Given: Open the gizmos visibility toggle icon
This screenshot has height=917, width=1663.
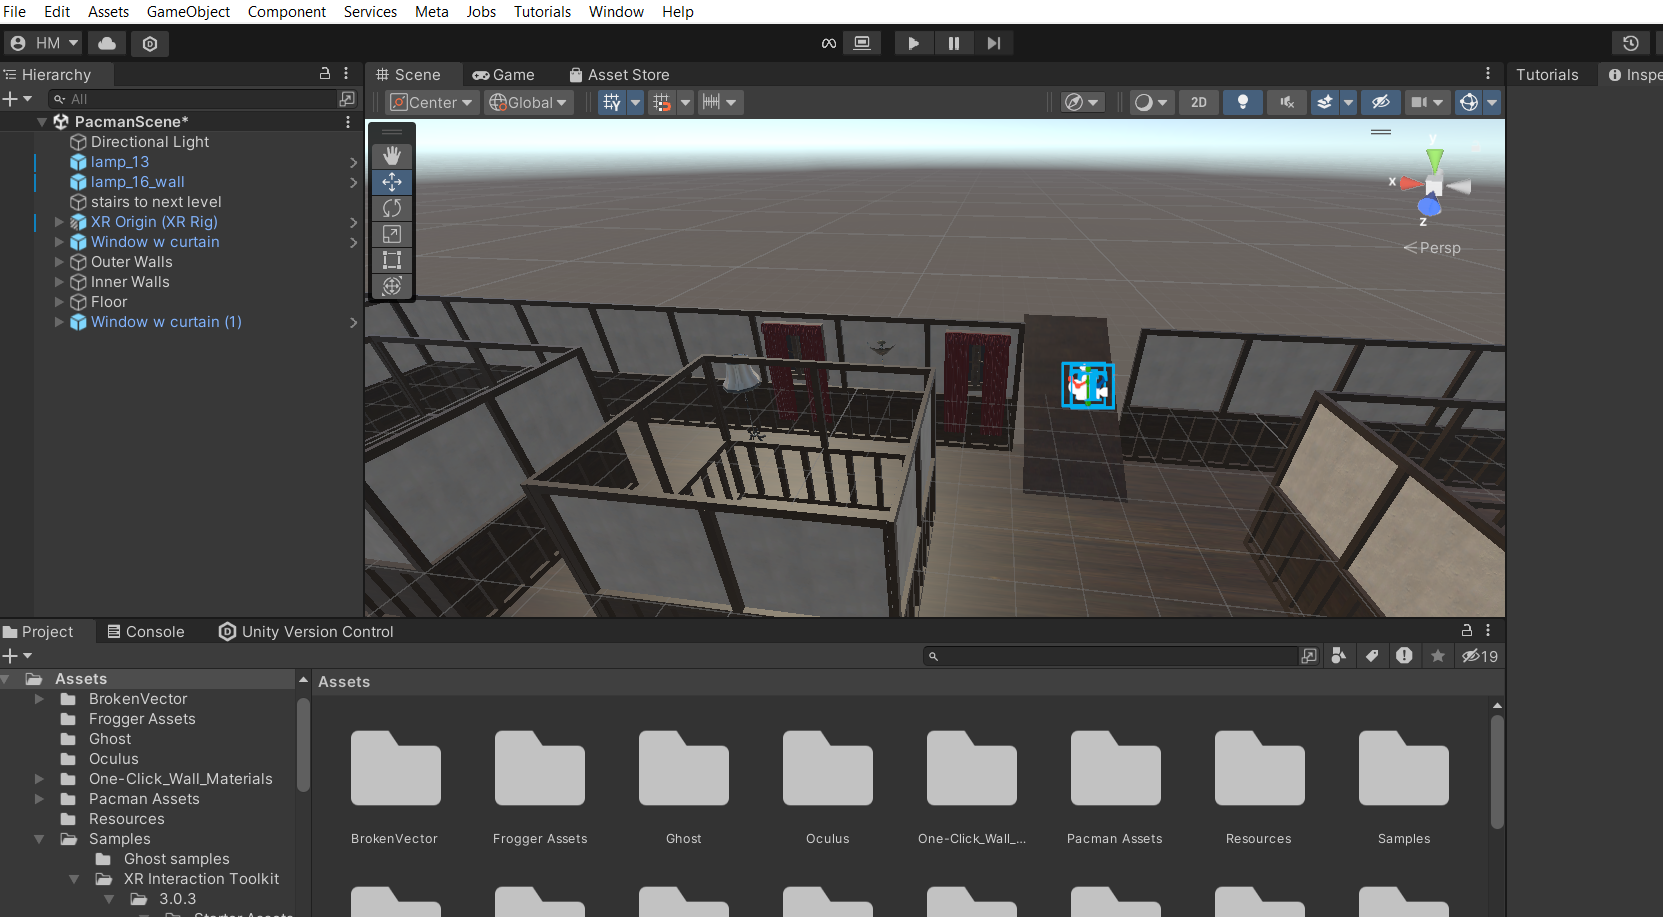Looking at the screenshot, I should point(1468,102).
